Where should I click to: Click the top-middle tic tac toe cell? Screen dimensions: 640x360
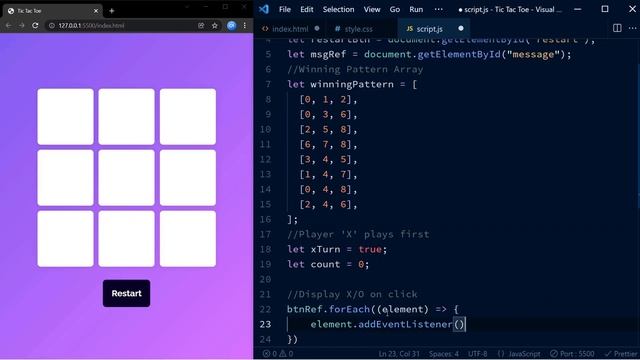click(x=127, y=116)
